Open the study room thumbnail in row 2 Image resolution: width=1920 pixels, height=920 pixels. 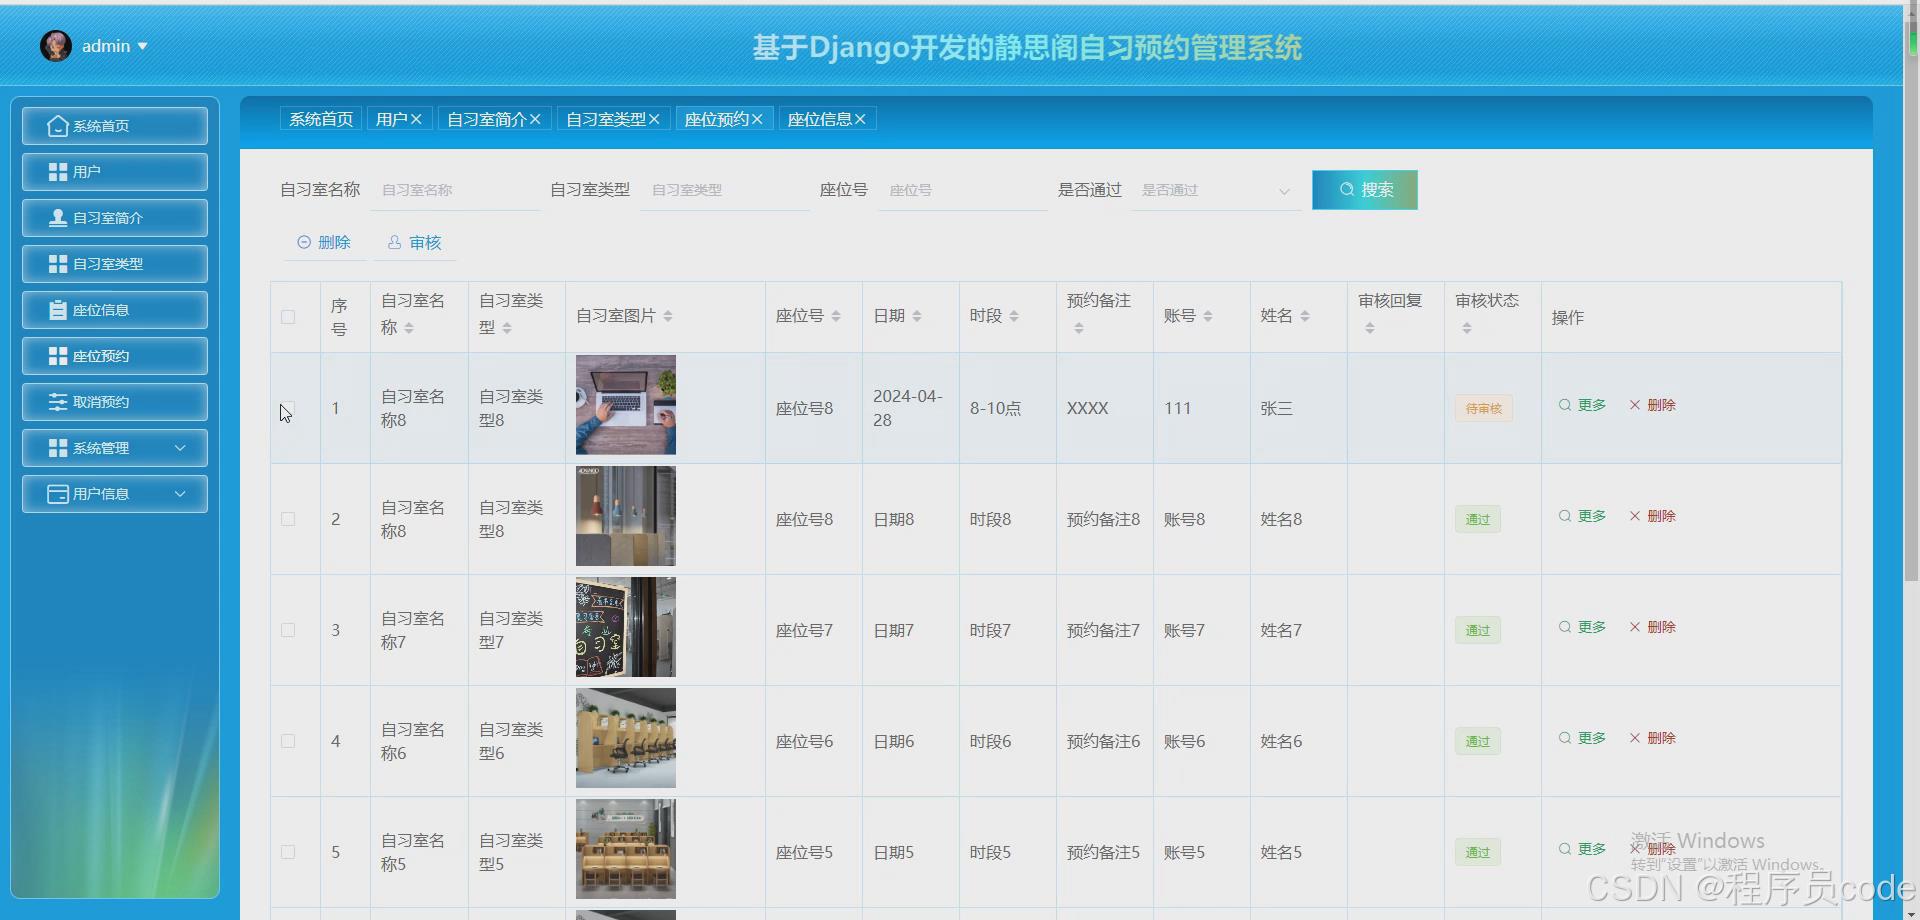point(626,516)
